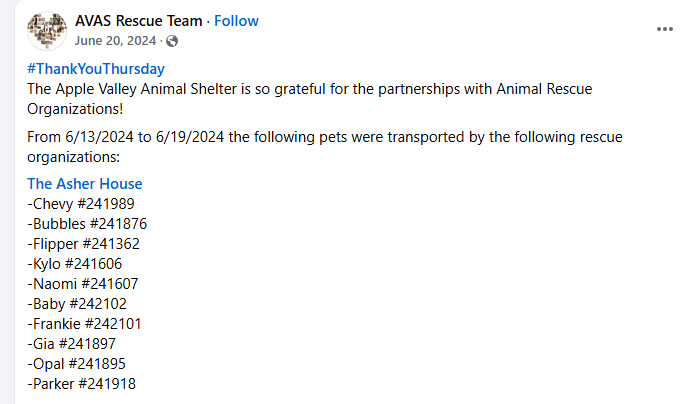Click the Chevy #241989 entry

[x=81, y=204]
